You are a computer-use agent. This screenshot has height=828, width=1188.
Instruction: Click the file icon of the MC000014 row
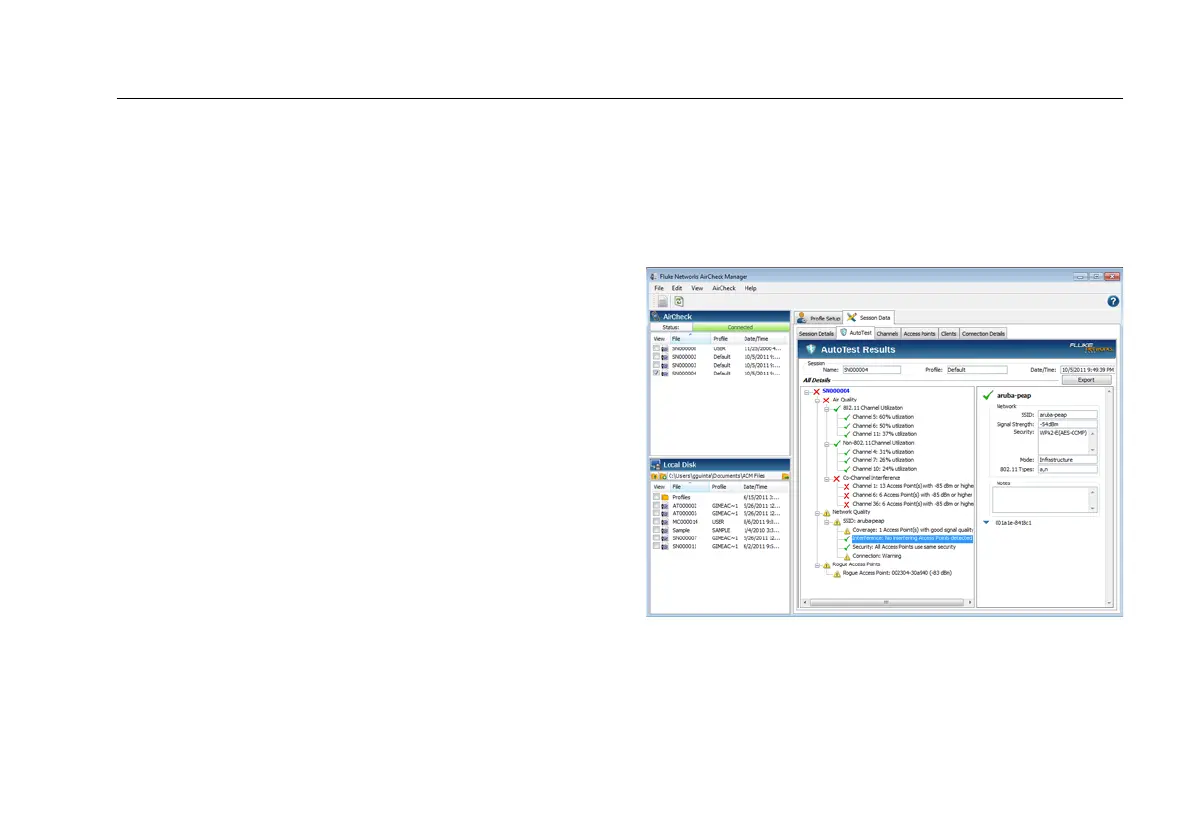pos(664,522)
